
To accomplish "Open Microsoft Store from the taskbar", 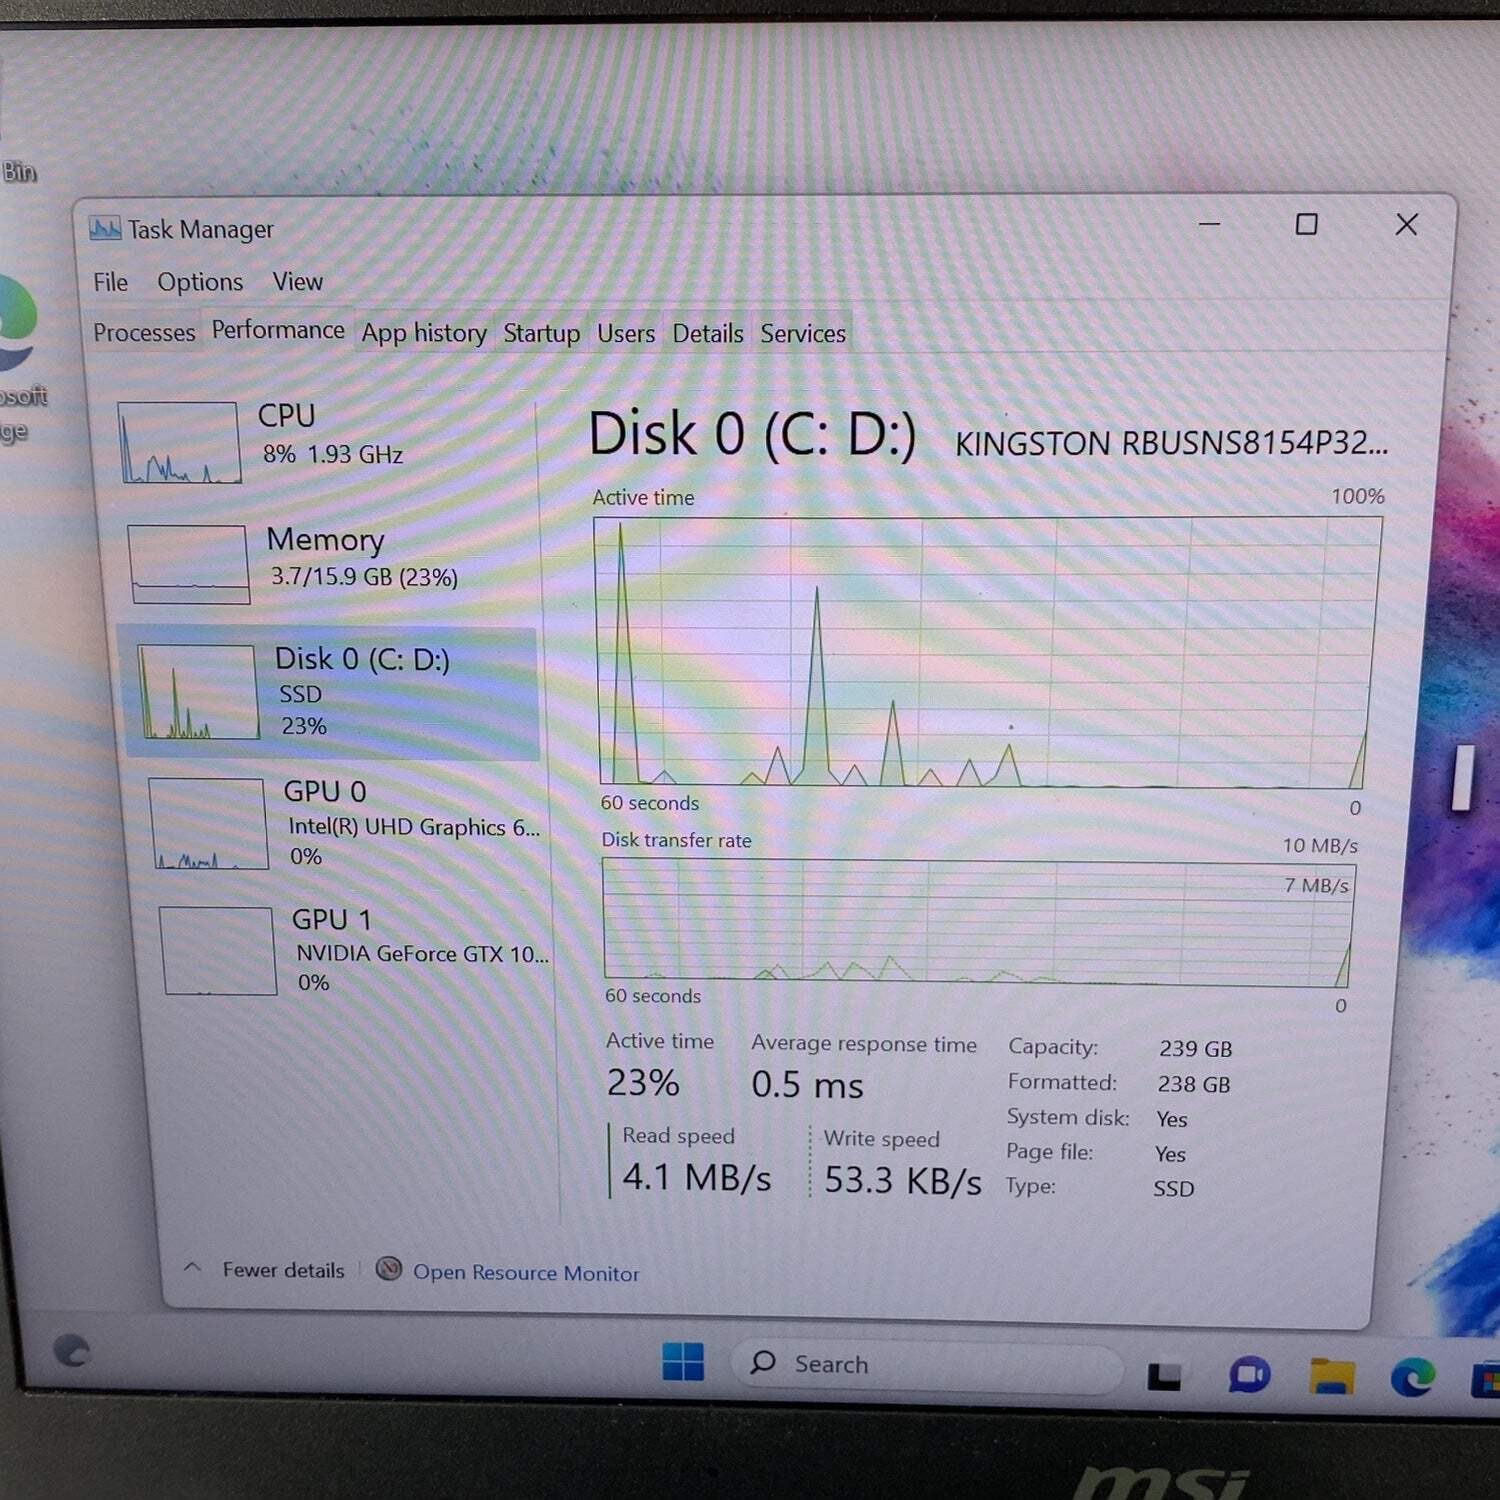I will pos(1486,1381).
